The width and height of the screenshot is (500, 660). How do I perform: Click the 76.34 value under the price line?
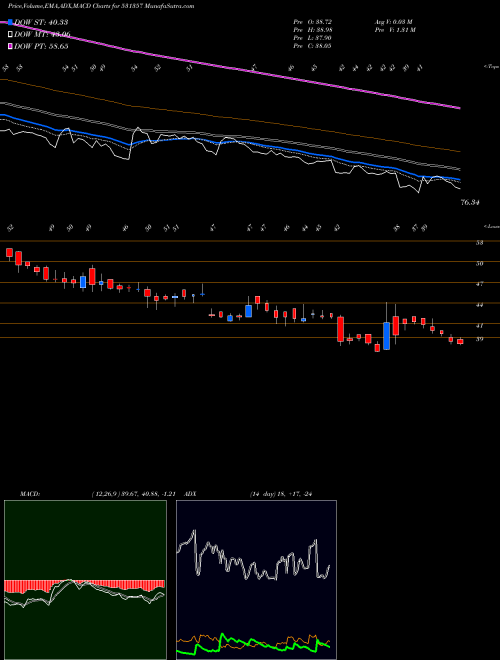pyautogui.click(x=470, y=202)
